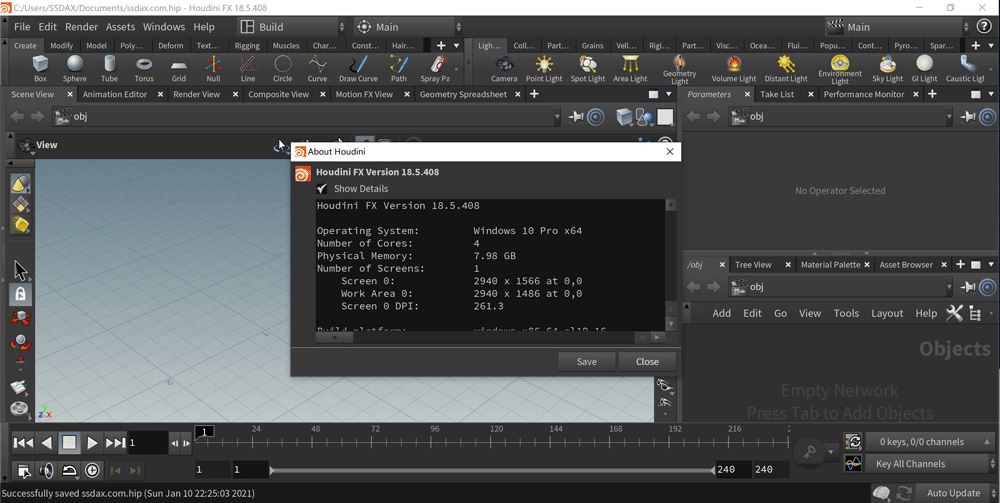Create a Point Light from shelf

click(x=544, y=66)
